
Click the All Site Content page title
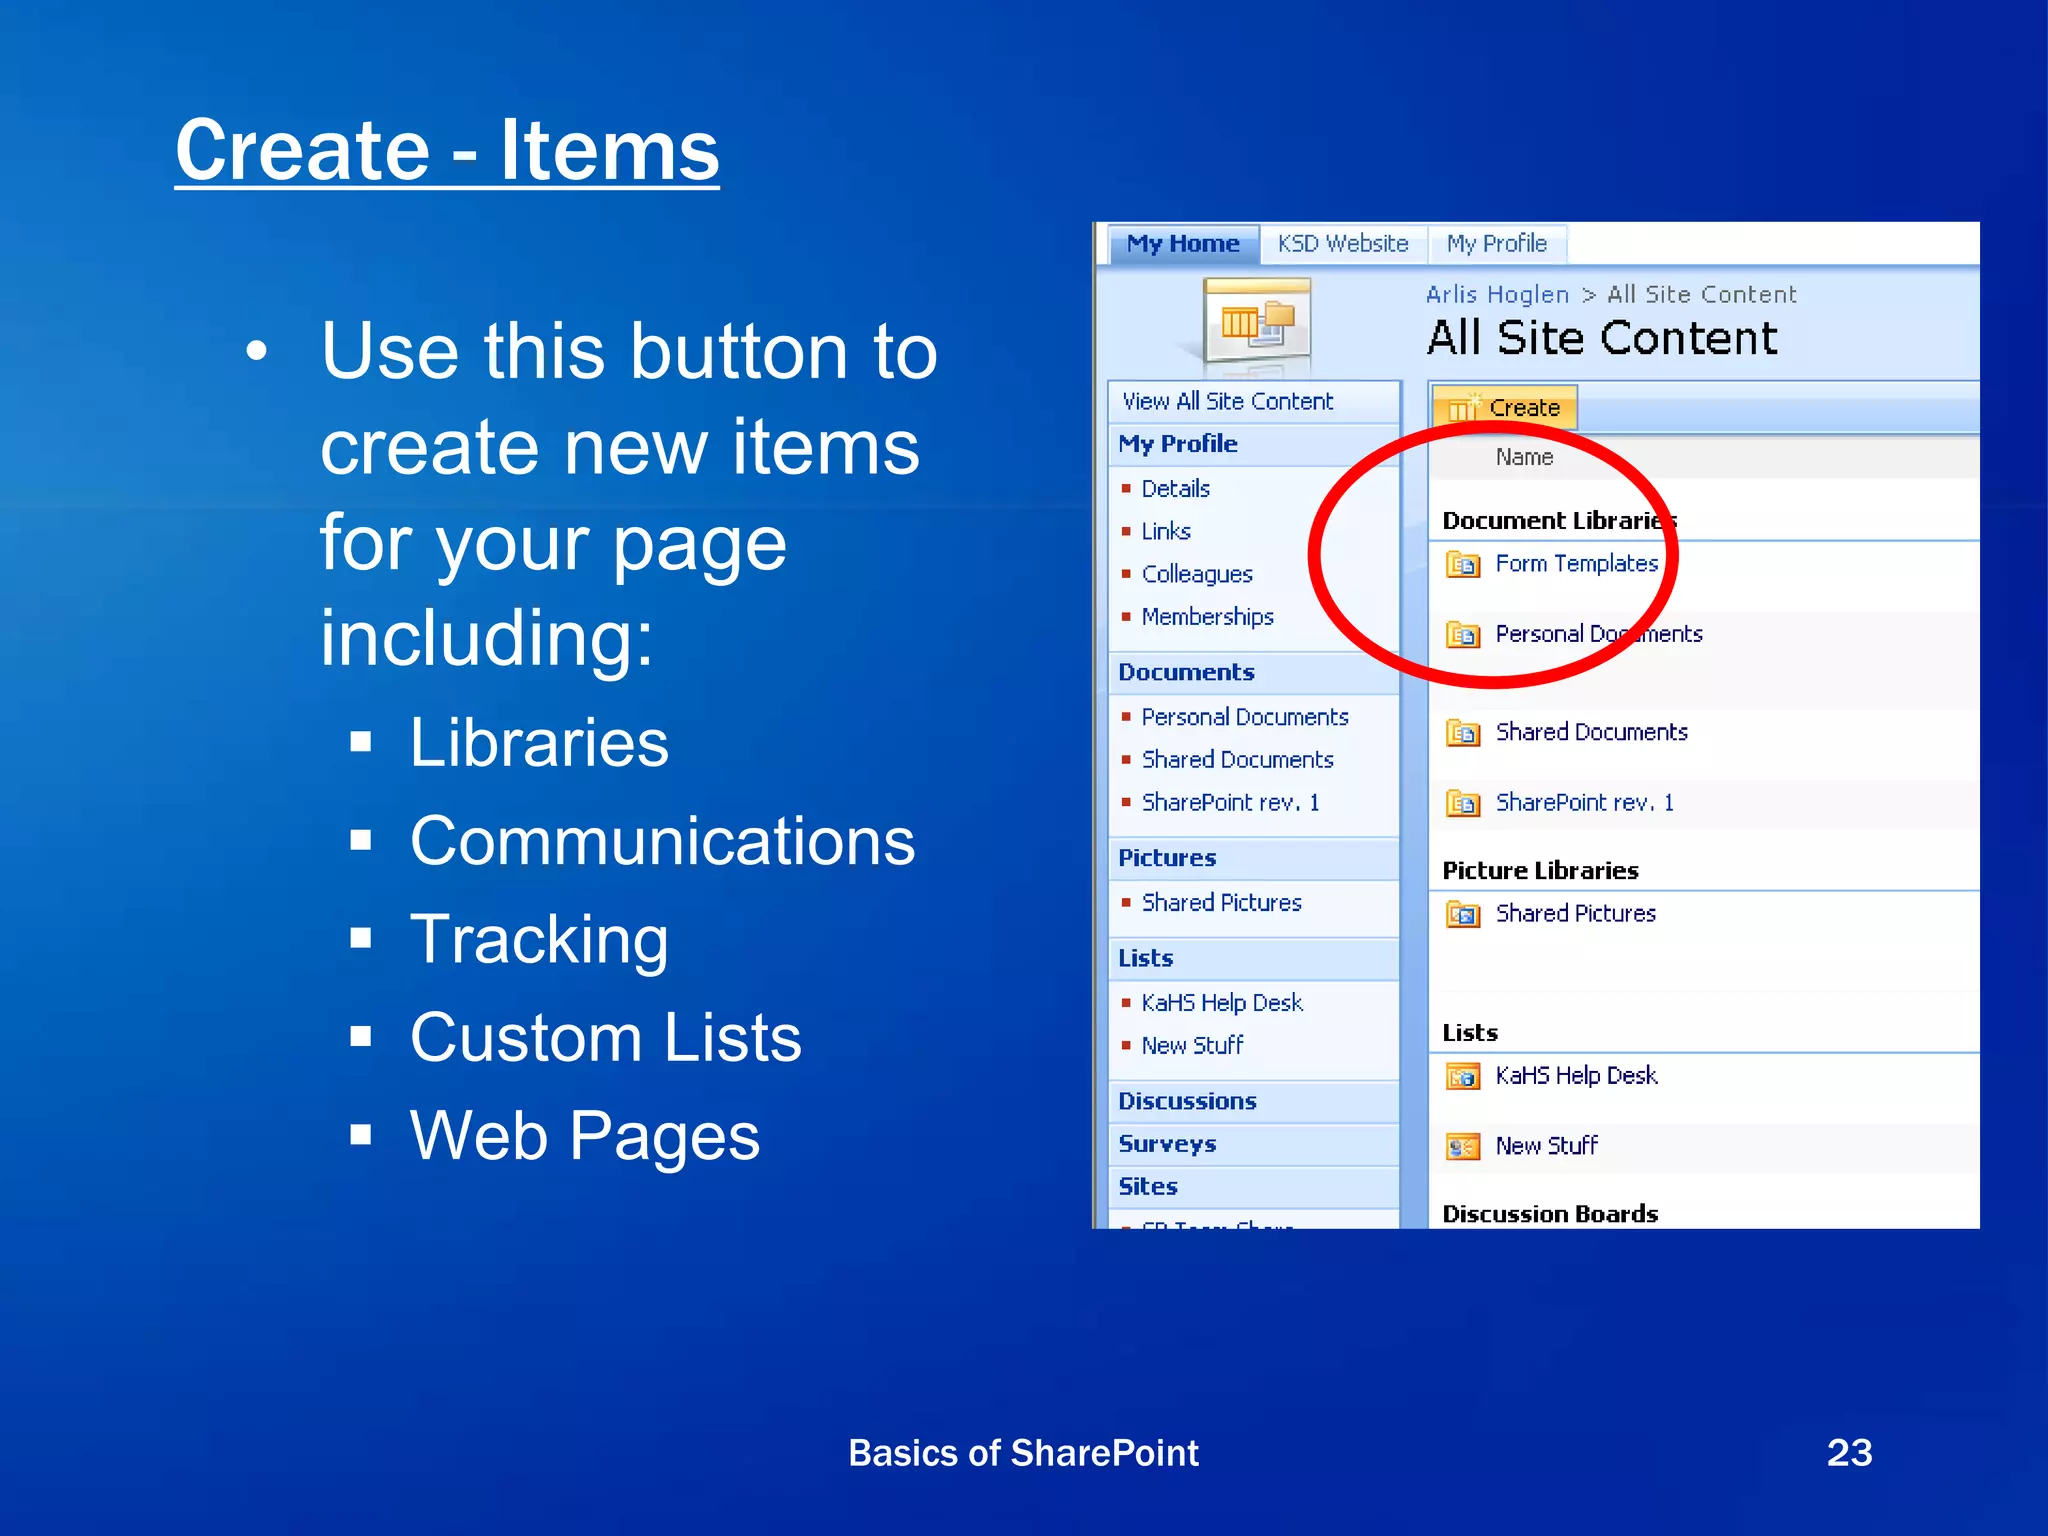click(x=1602, y=338)
